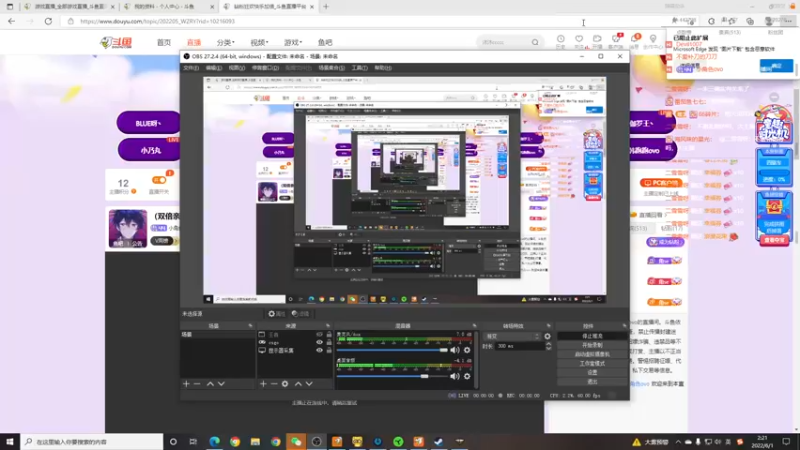Toggle the lock on the second source row

(x=329, y=342)
